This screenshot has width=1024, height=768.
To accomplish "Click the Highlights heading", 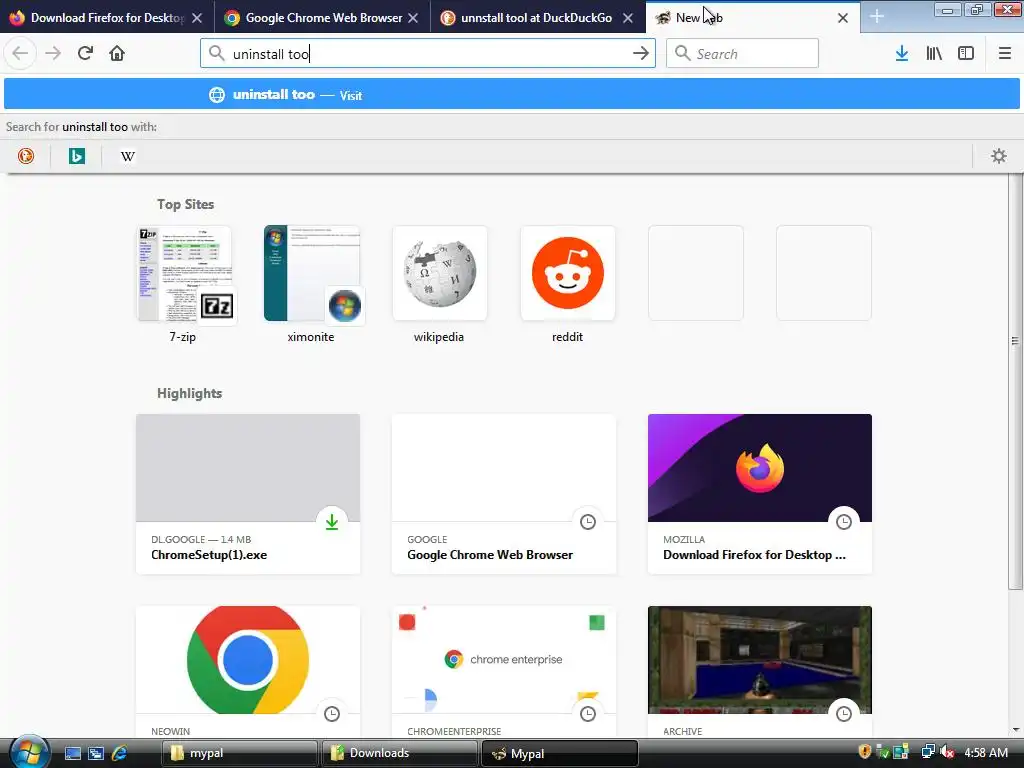I will coord(189,393).
